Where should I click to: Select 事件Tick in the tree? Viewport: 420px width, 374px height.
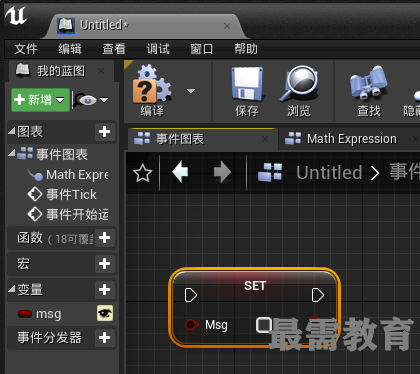click(x=63, y=194)
